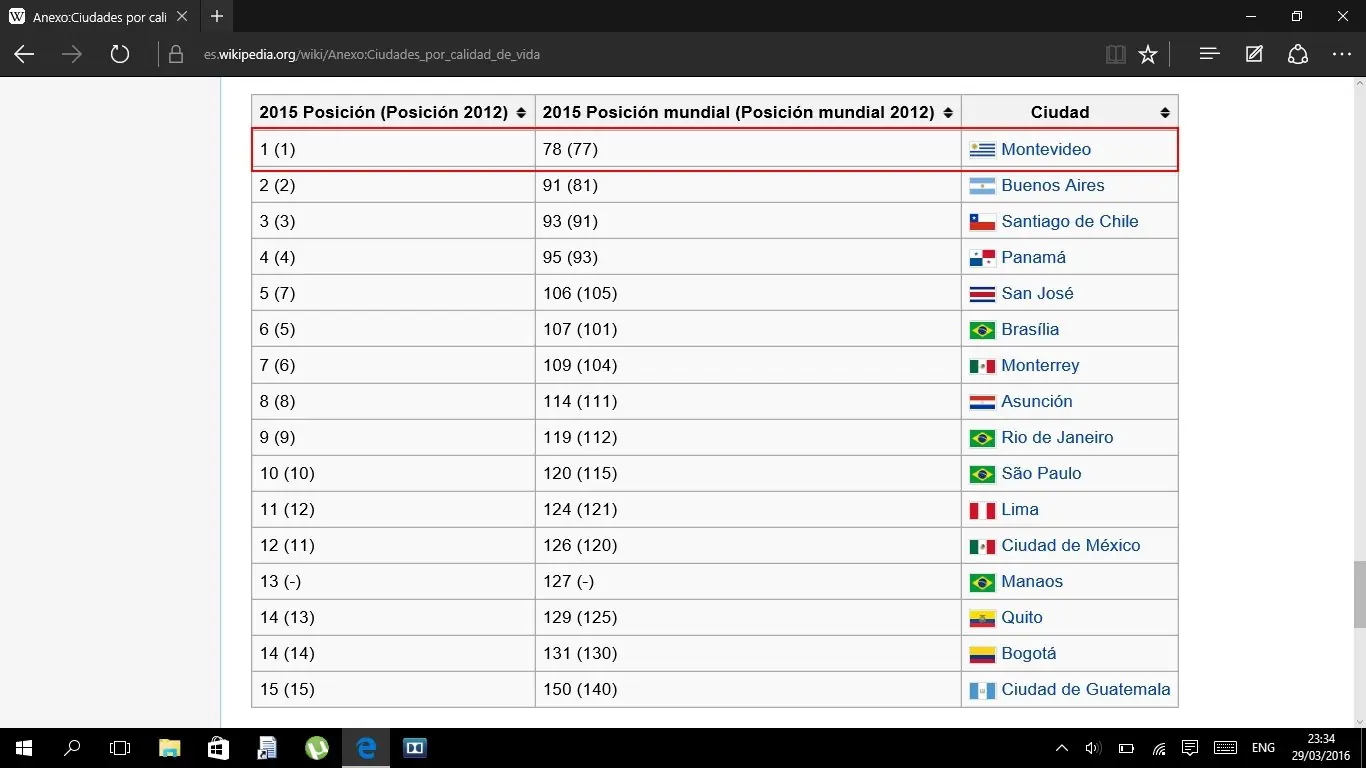The height and width of the screenshot is (768, 1366).
Task: Click the Edge icon on taskbar
Action: tap(366, 747)
